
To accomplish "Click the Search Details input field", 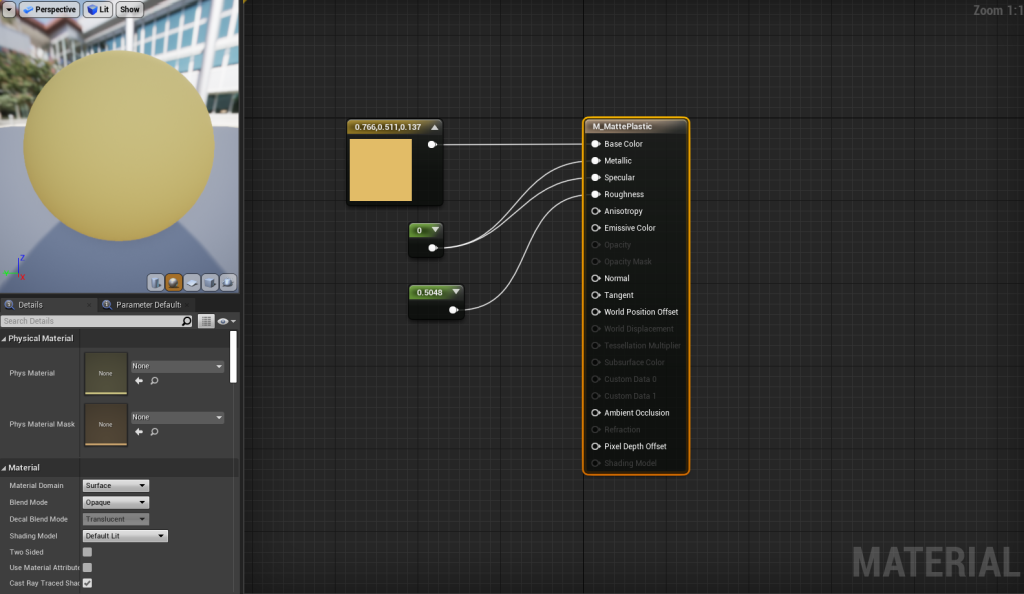I will [x=90, y=321].
